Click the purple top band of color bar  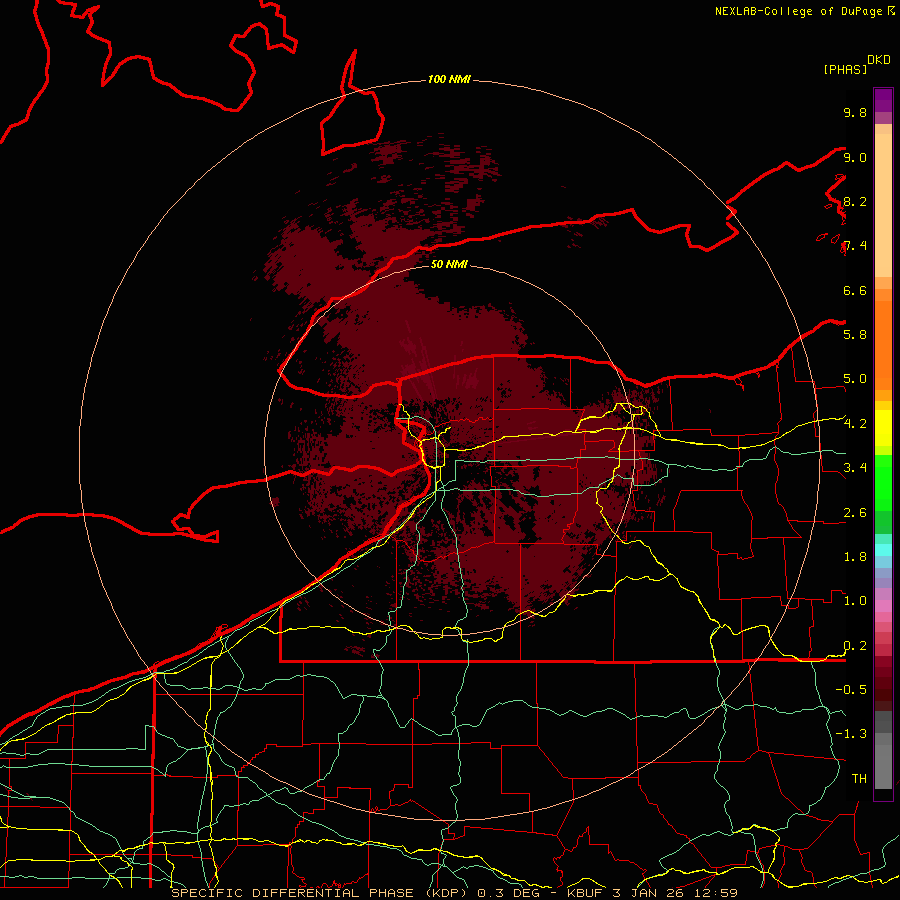tap(883, 100)
